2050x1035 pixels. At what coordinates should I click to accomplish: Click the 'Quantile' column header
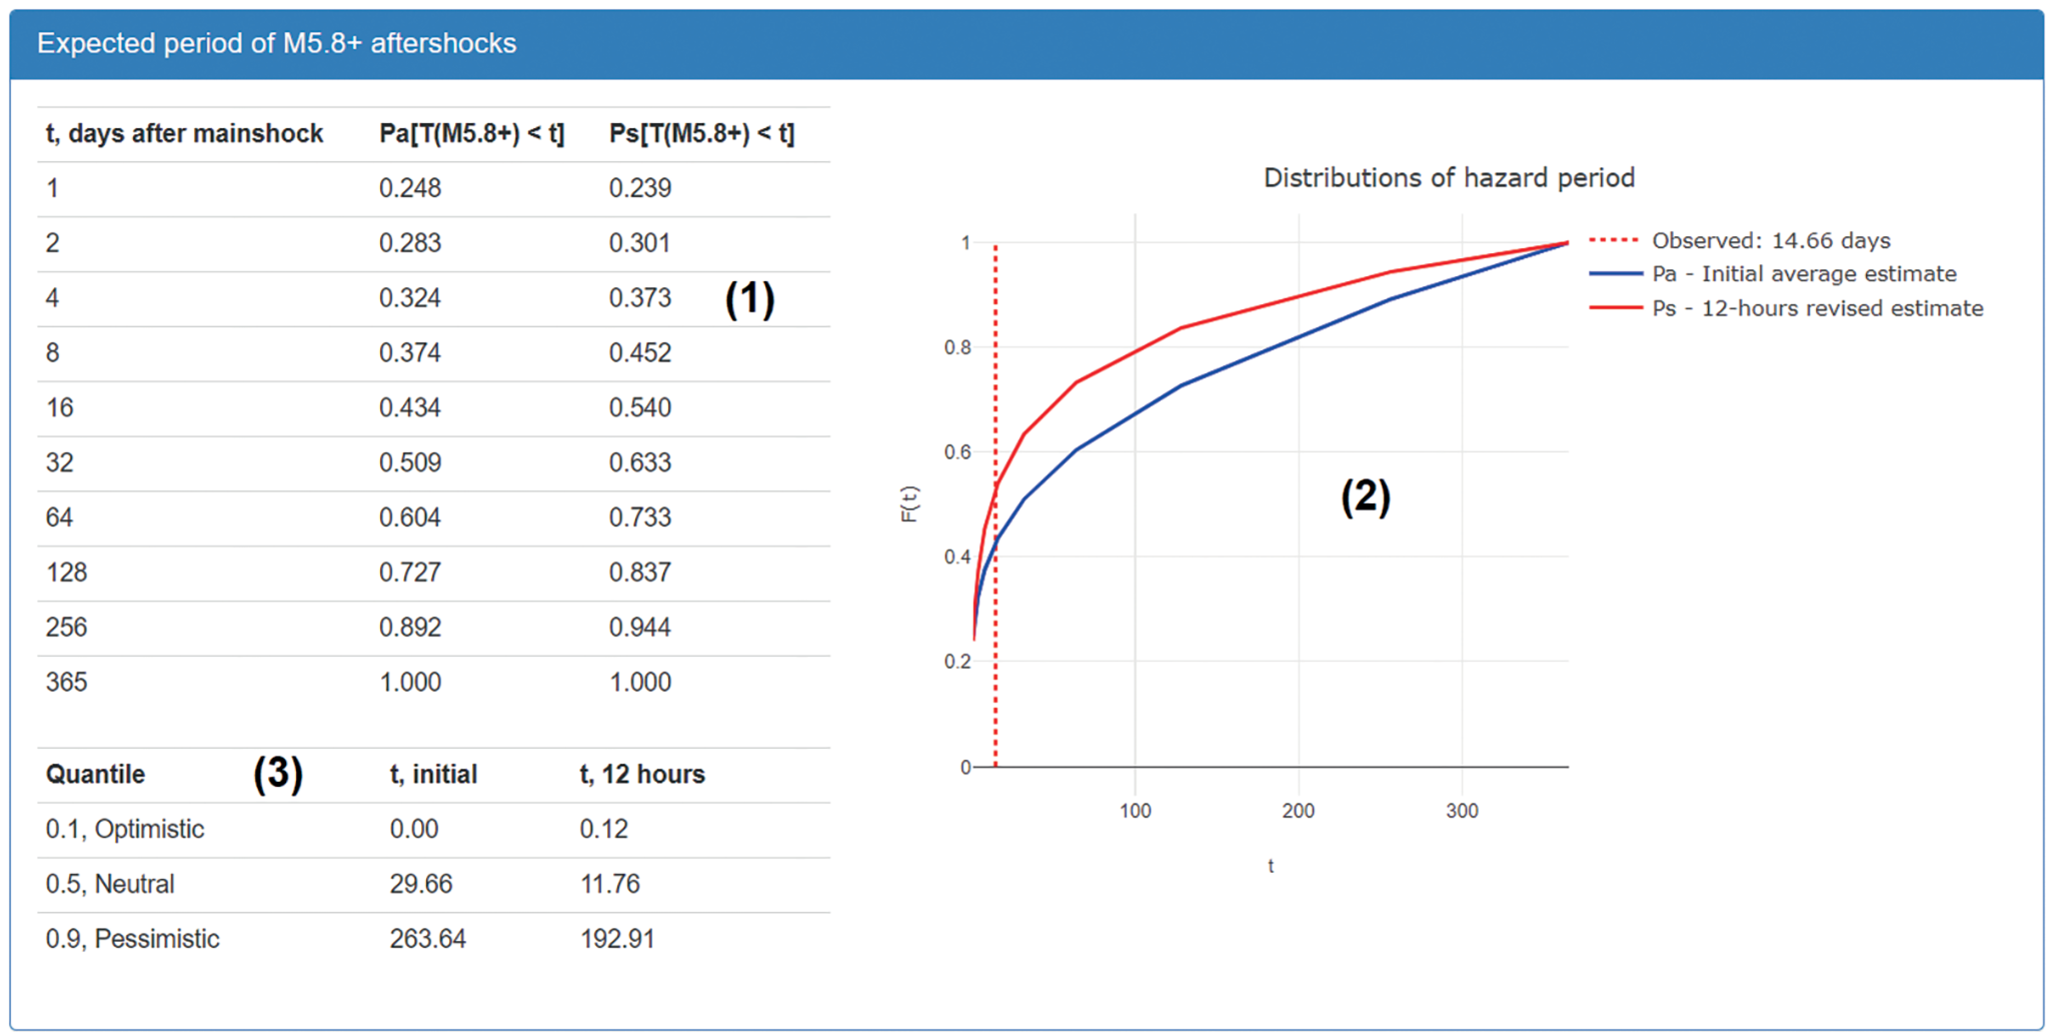[x=95, y=775]
